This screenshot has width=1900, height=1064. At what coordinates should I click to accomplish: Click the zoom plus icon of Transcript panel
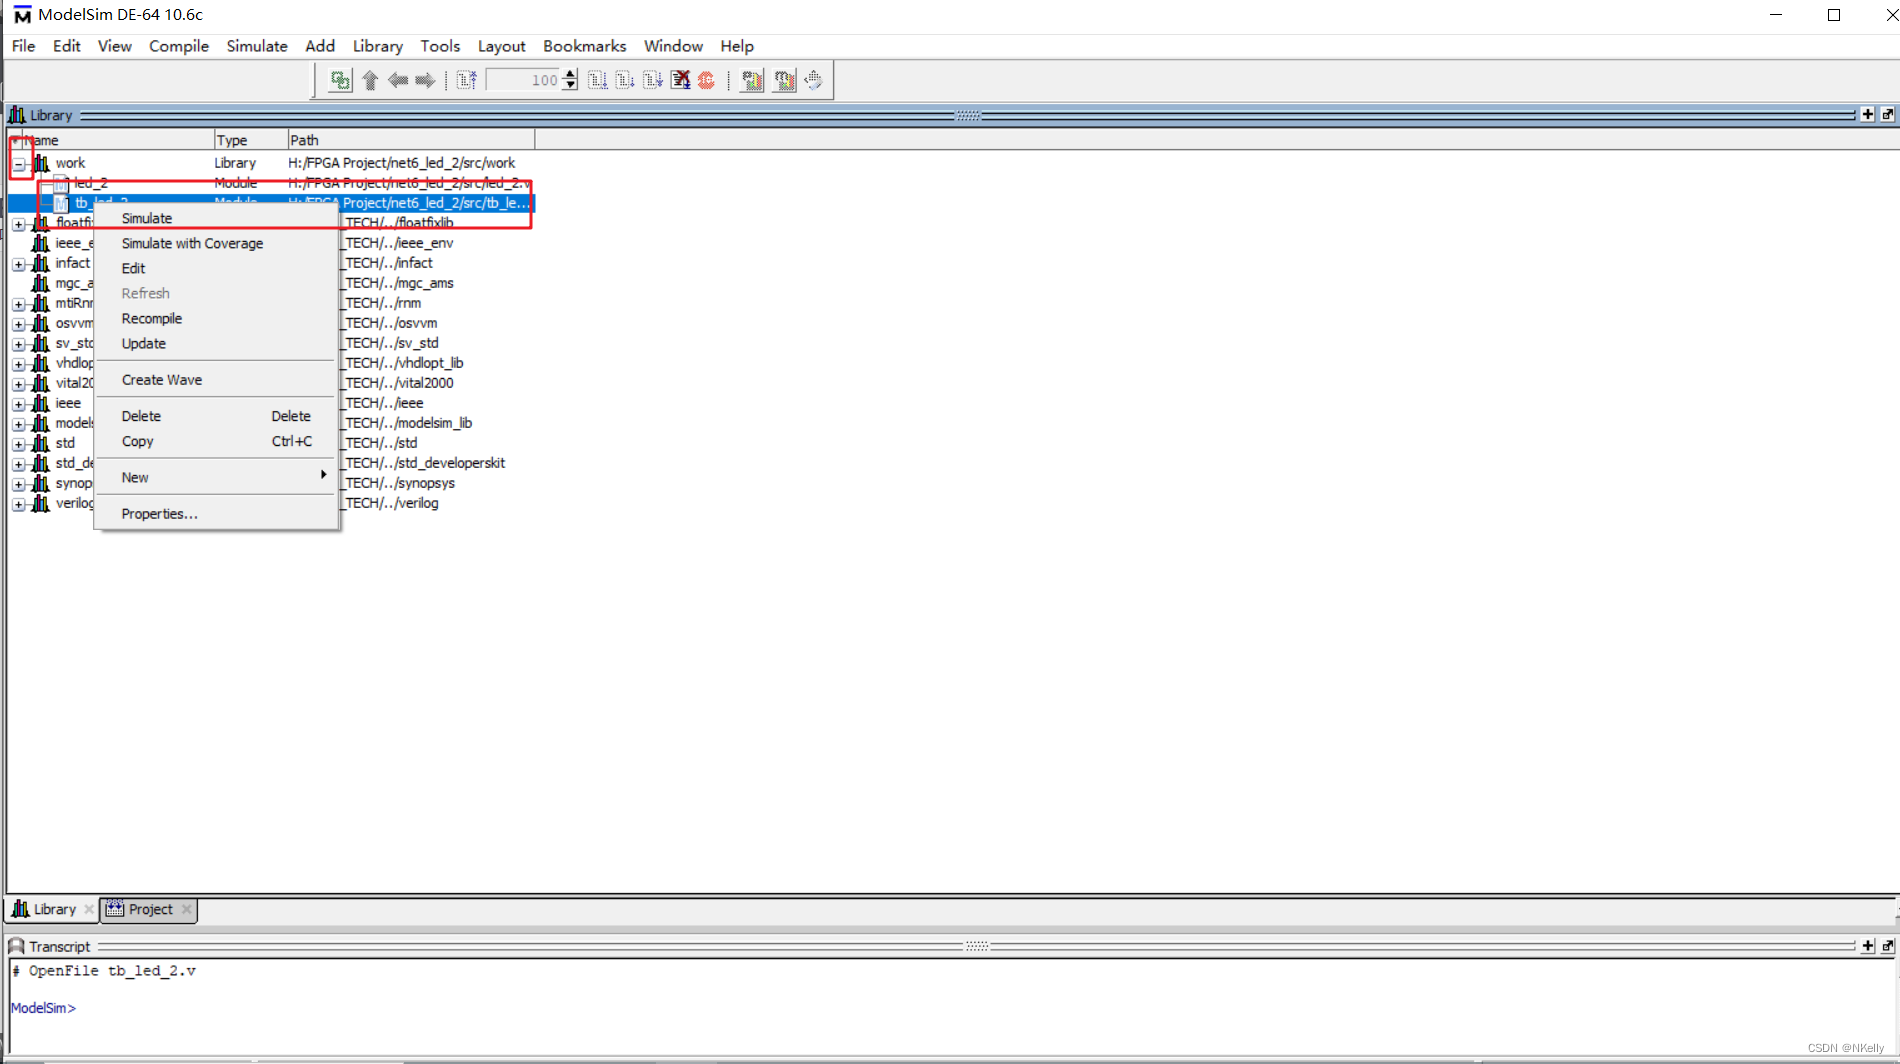[1867, 946]
